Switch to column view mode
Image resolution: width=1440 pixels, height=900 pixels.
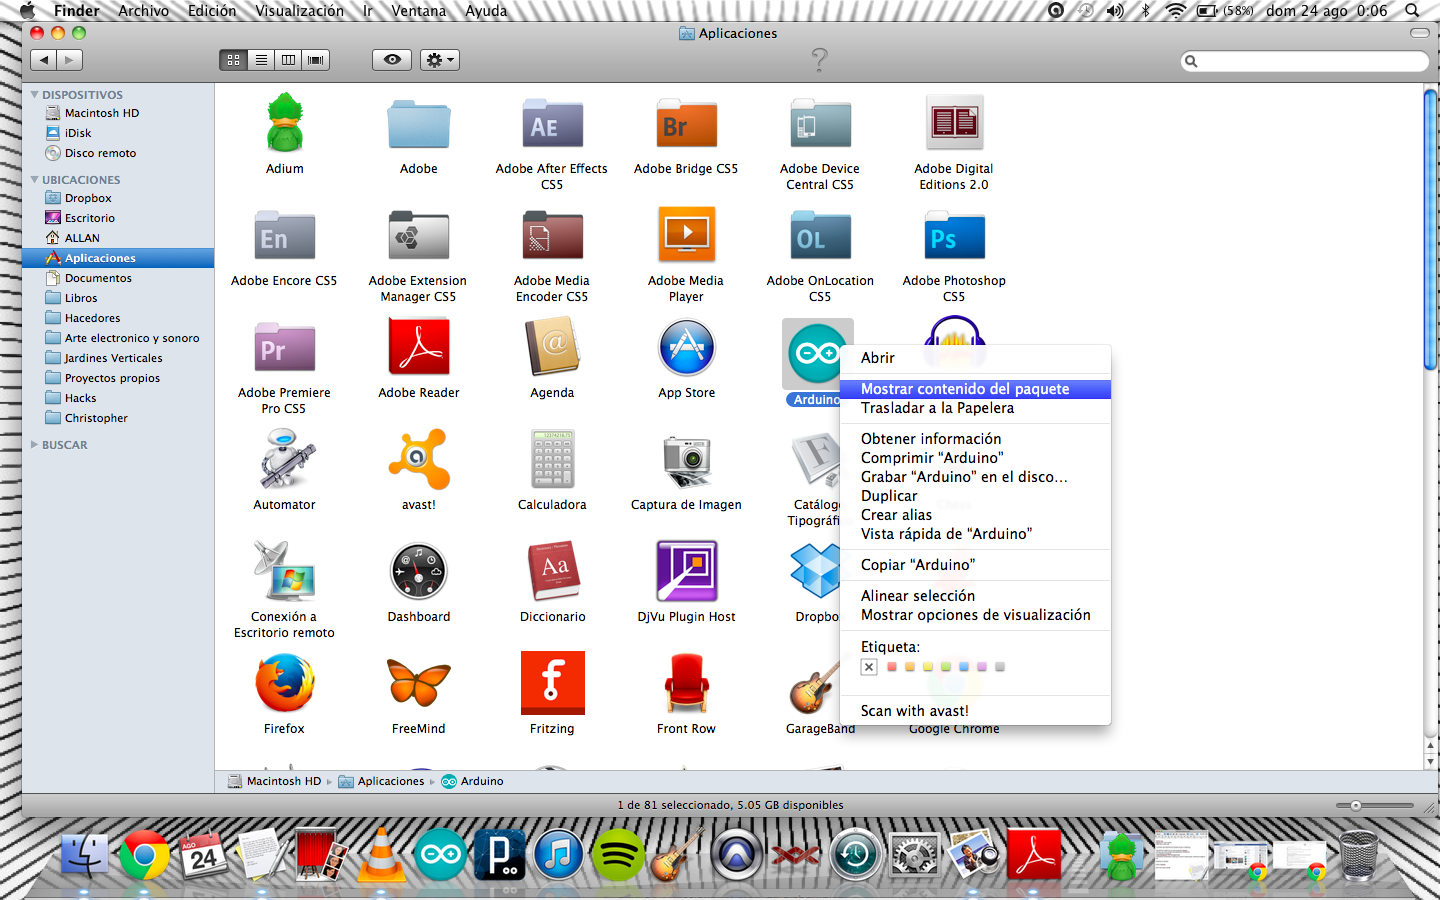pos(288,60)
